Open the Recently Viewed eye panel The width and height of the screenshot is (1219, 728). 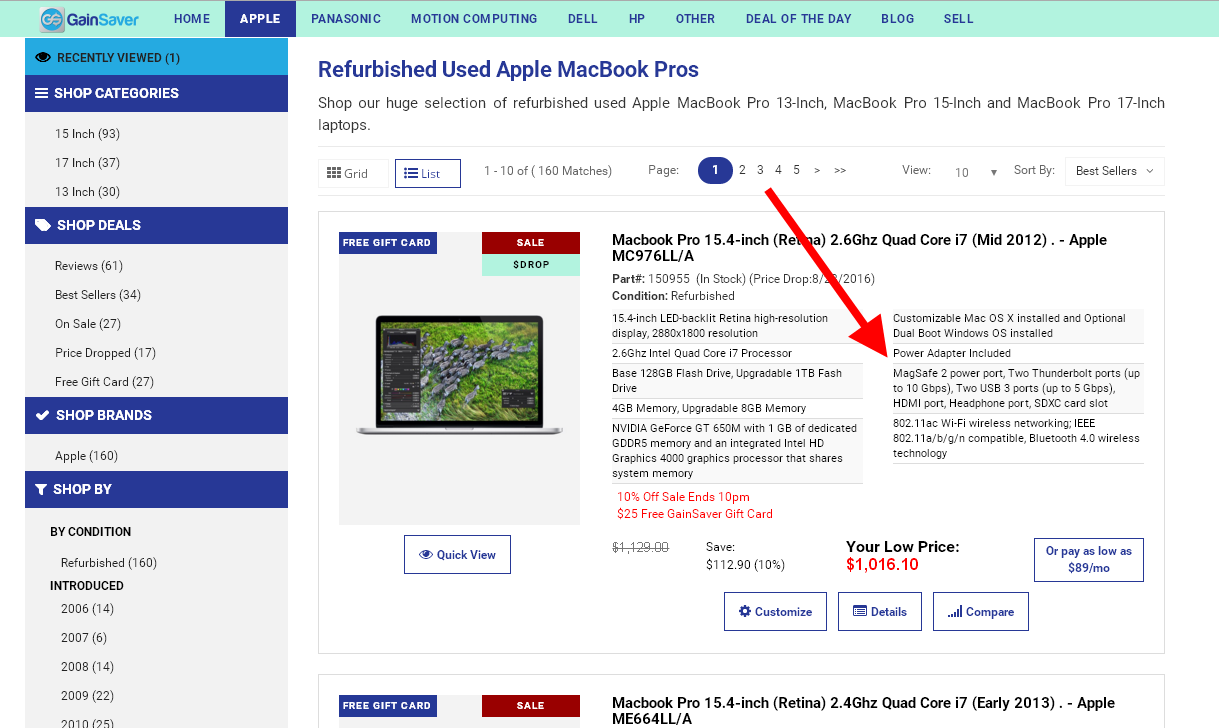point(156,57)
